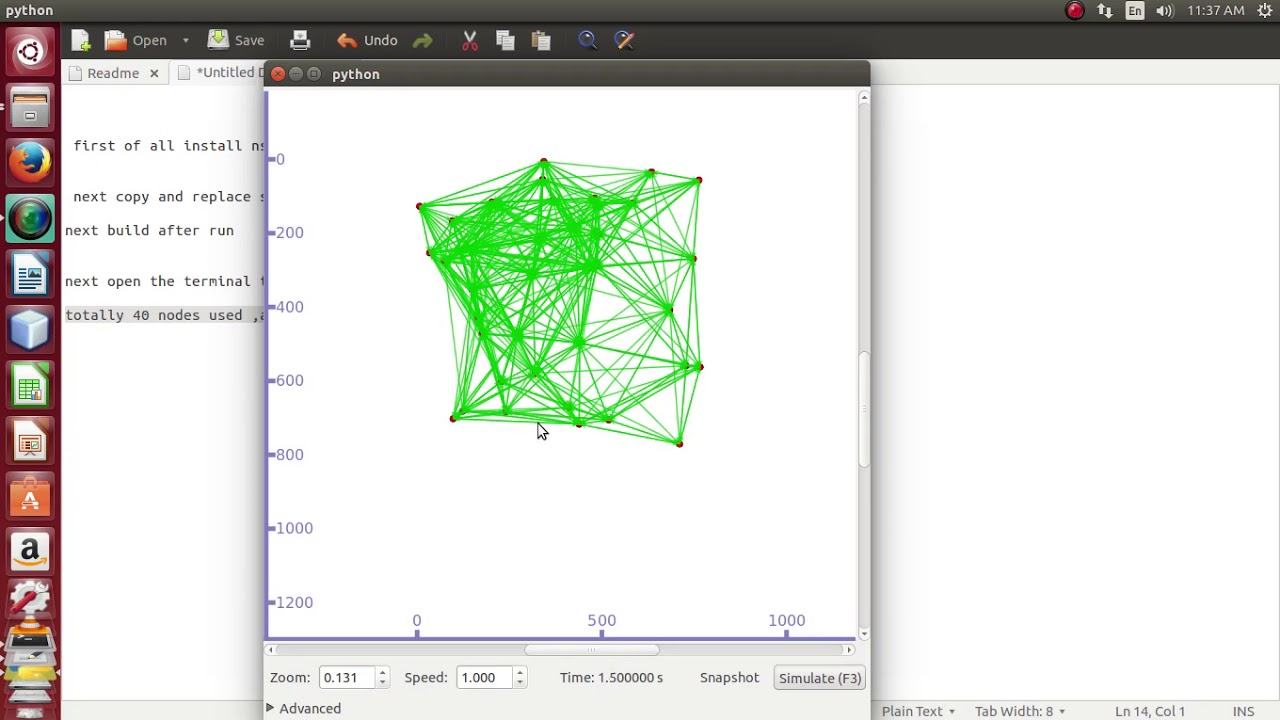
Task: Adjust the Speed spinner arrows
Action: pyautogui.click(x=519, y=678)
